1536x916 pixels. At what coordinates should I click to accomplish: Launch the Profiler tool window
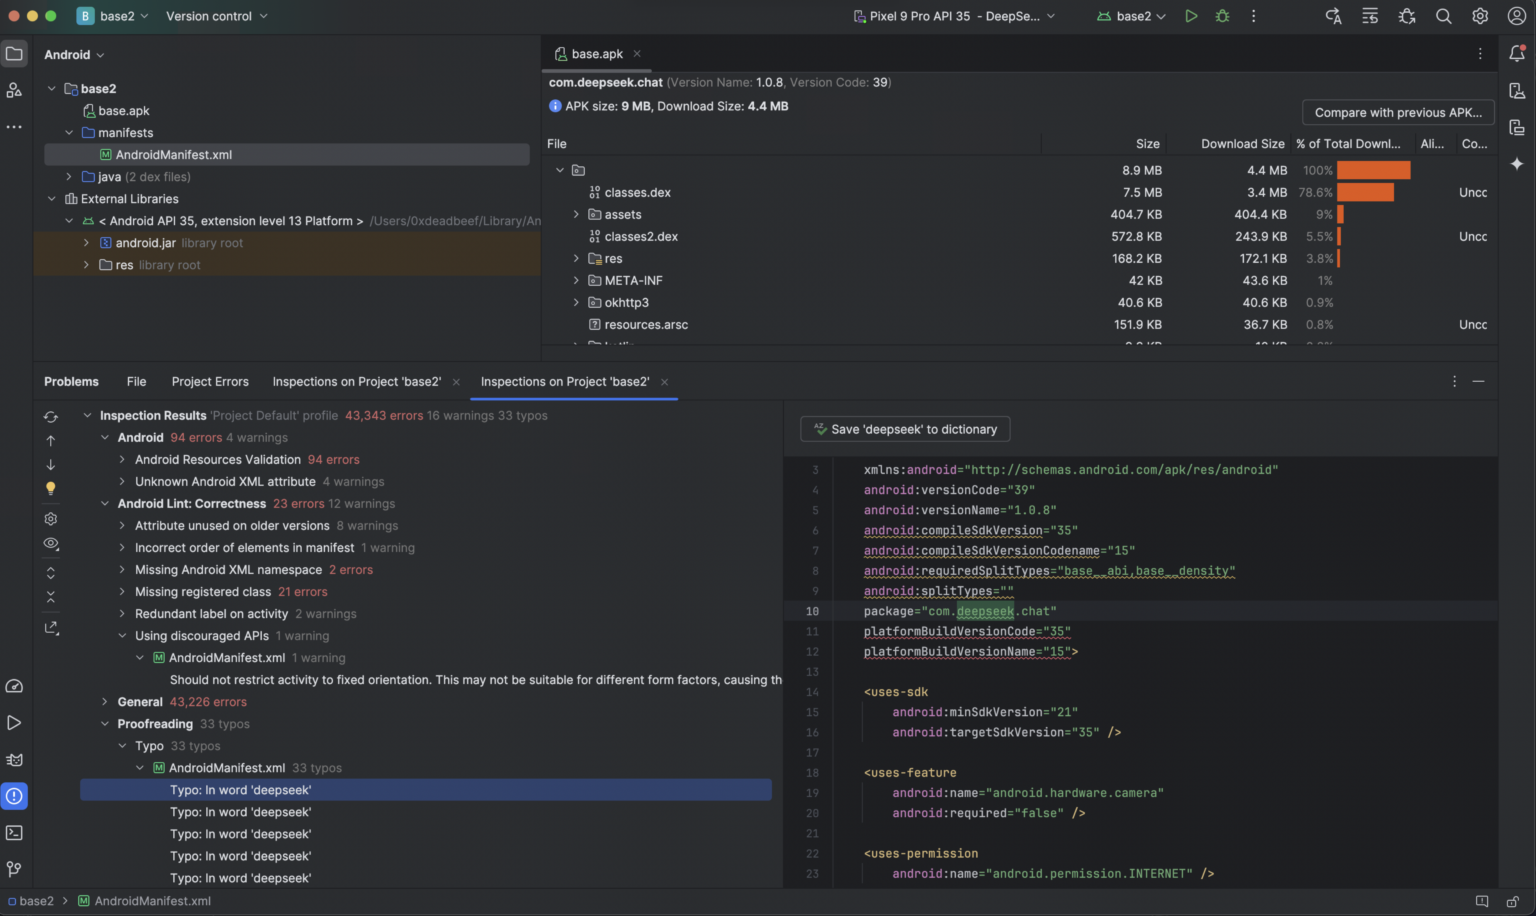pos(15,686)
